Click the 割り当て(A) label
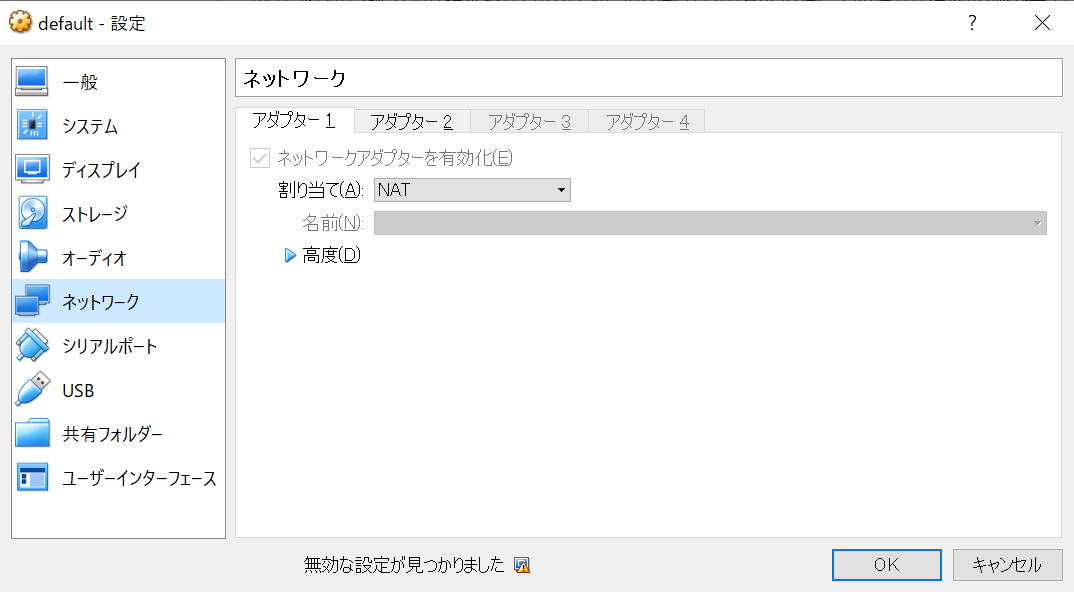Image resolution: width=1074 pixels, height=592 pixels. 321,190
